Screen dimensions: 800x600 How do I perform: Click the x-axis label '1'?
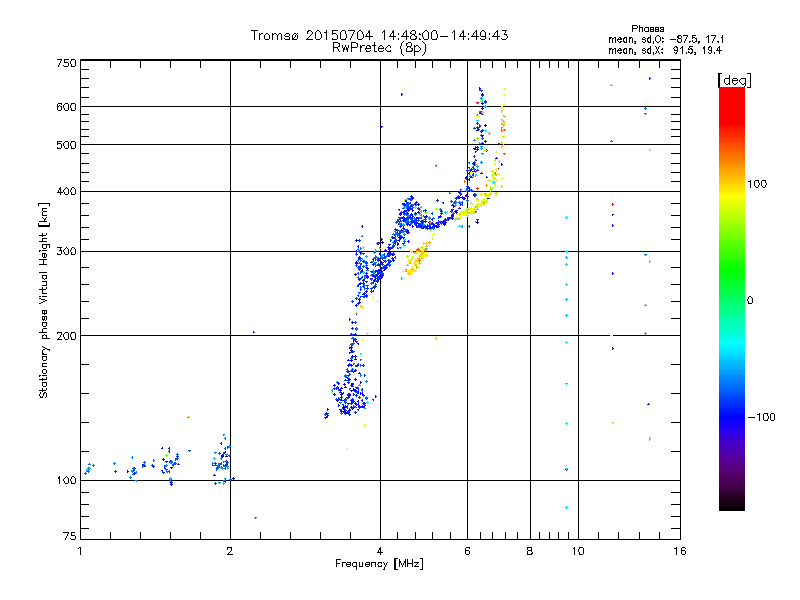tap(80, 551)
